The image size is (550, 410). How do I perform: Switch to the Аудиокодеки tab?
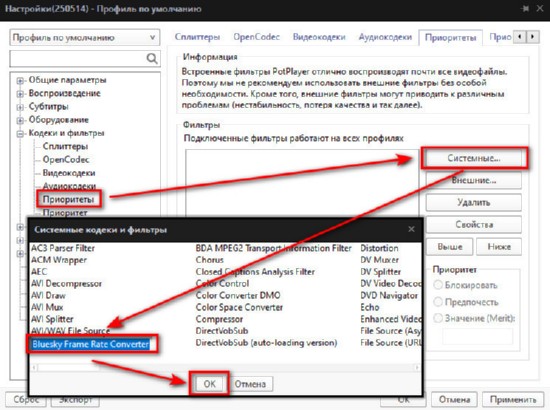[385, 37]
